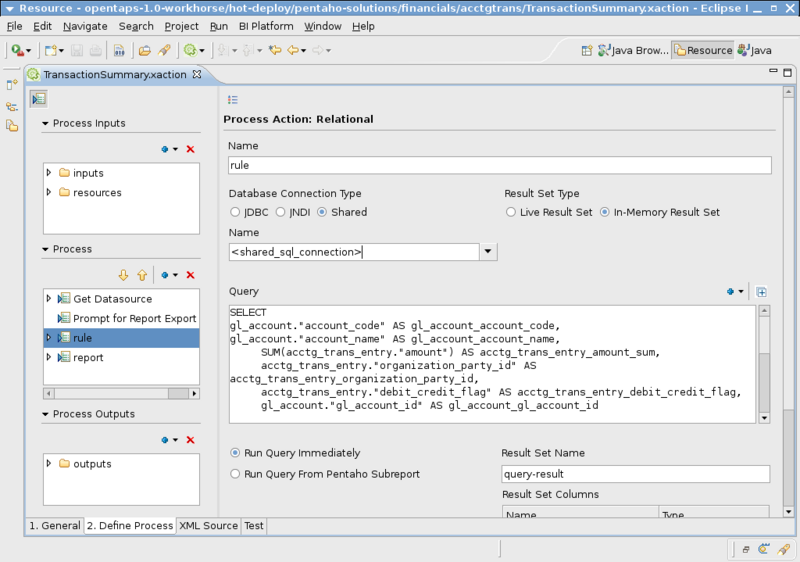Image resolution: width=800 pixels, height=562 pixels.
Task: Open the Window menu
Action: click(x=322, y=26)
